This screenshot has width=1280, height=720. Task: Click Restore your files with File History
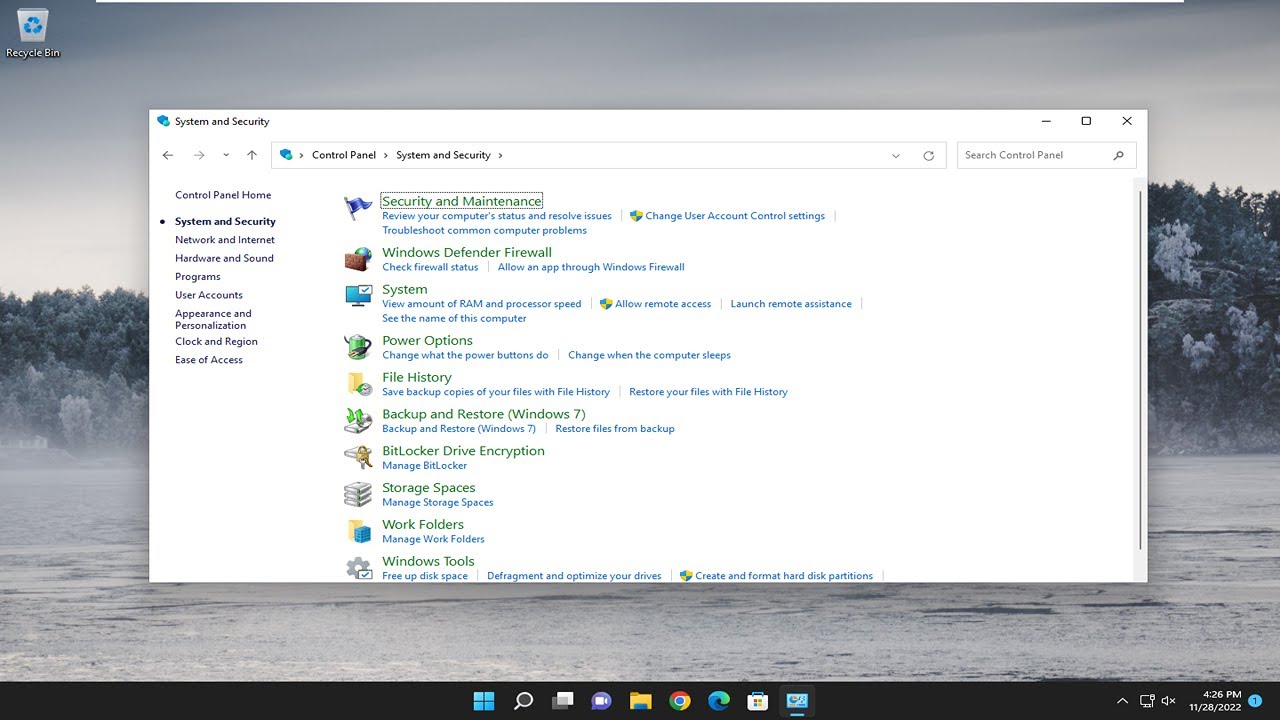(x=708, y=392)
